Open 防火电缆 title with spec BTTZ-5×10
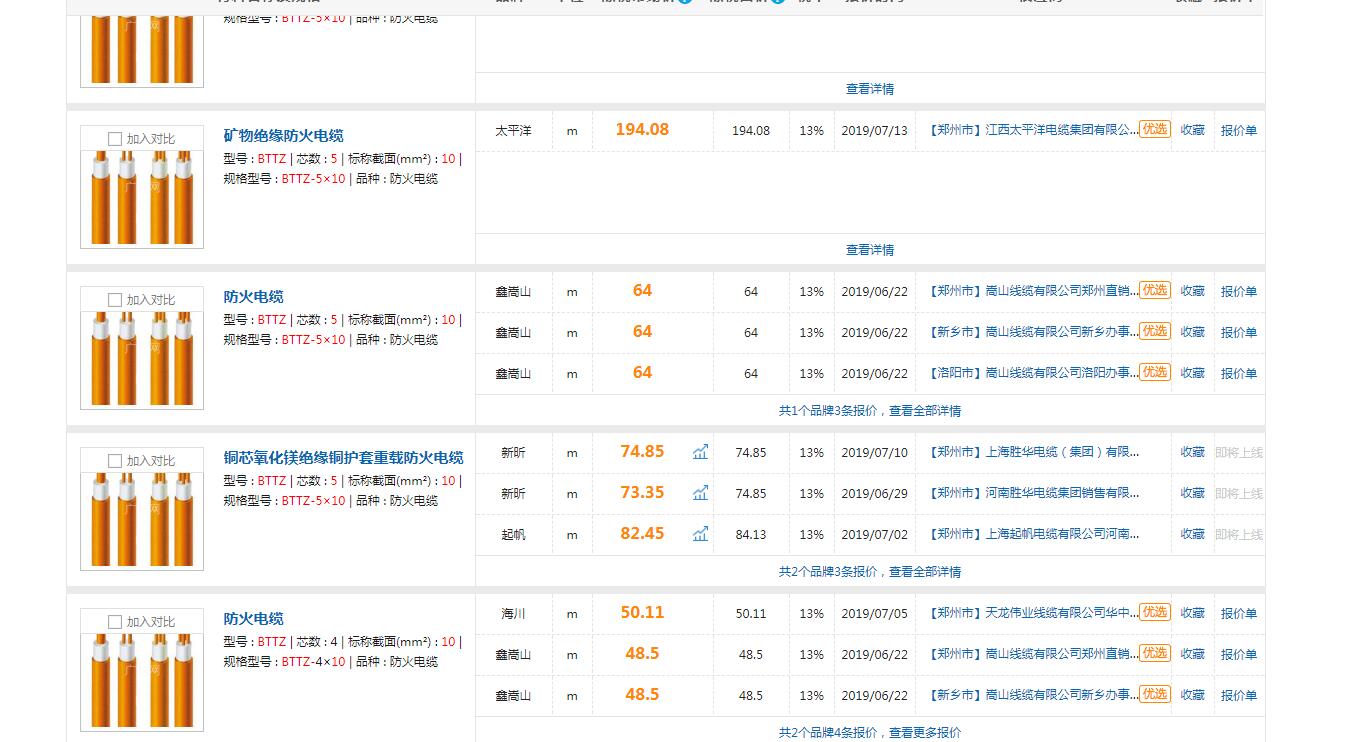The width and height of the screenshot is (1369, 742). tap(254, 297)
